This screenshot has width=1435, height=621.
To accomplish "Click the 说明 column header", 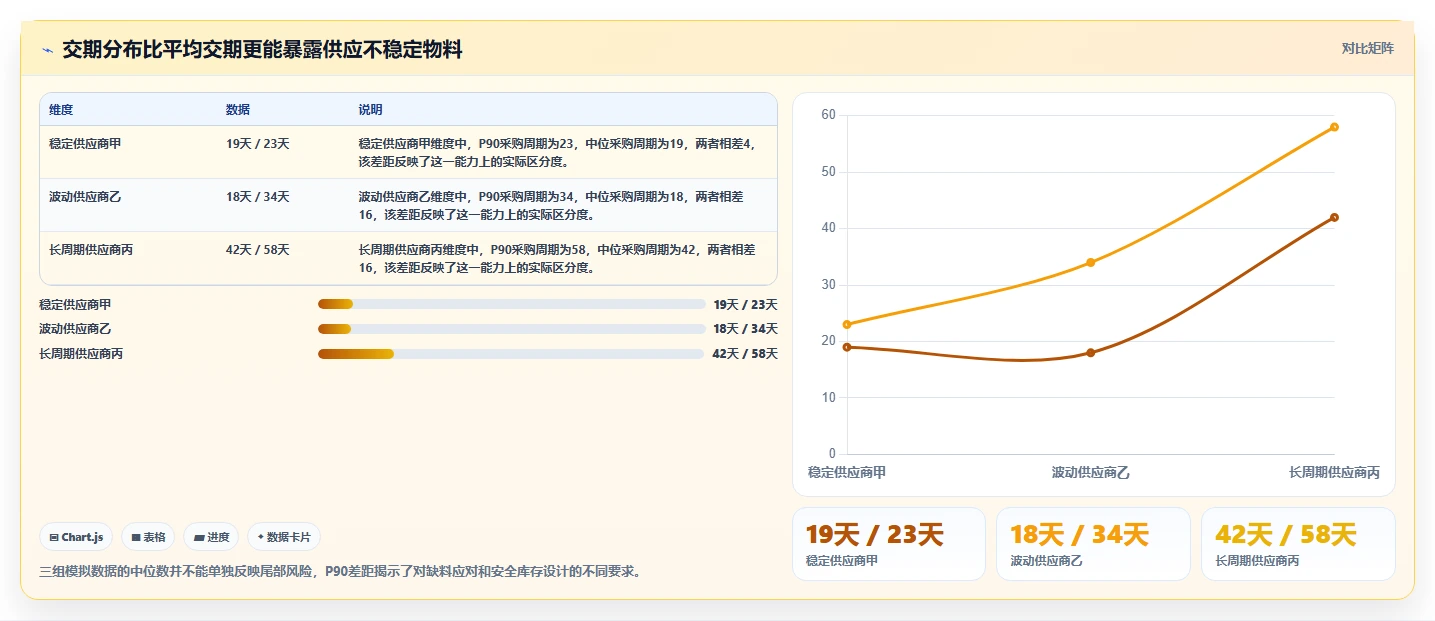I will tap(370, 110).
